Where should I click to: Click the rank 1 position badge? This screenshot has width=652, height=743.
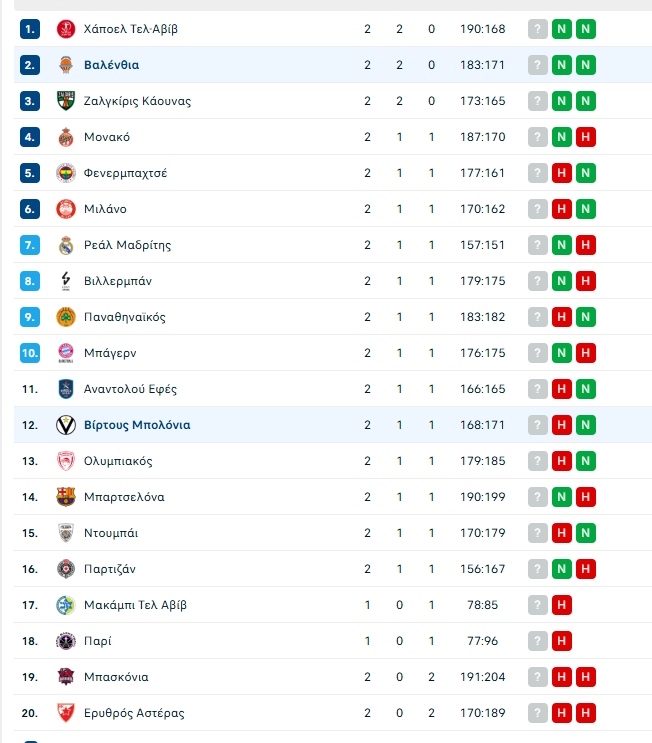tap(29, 29)
